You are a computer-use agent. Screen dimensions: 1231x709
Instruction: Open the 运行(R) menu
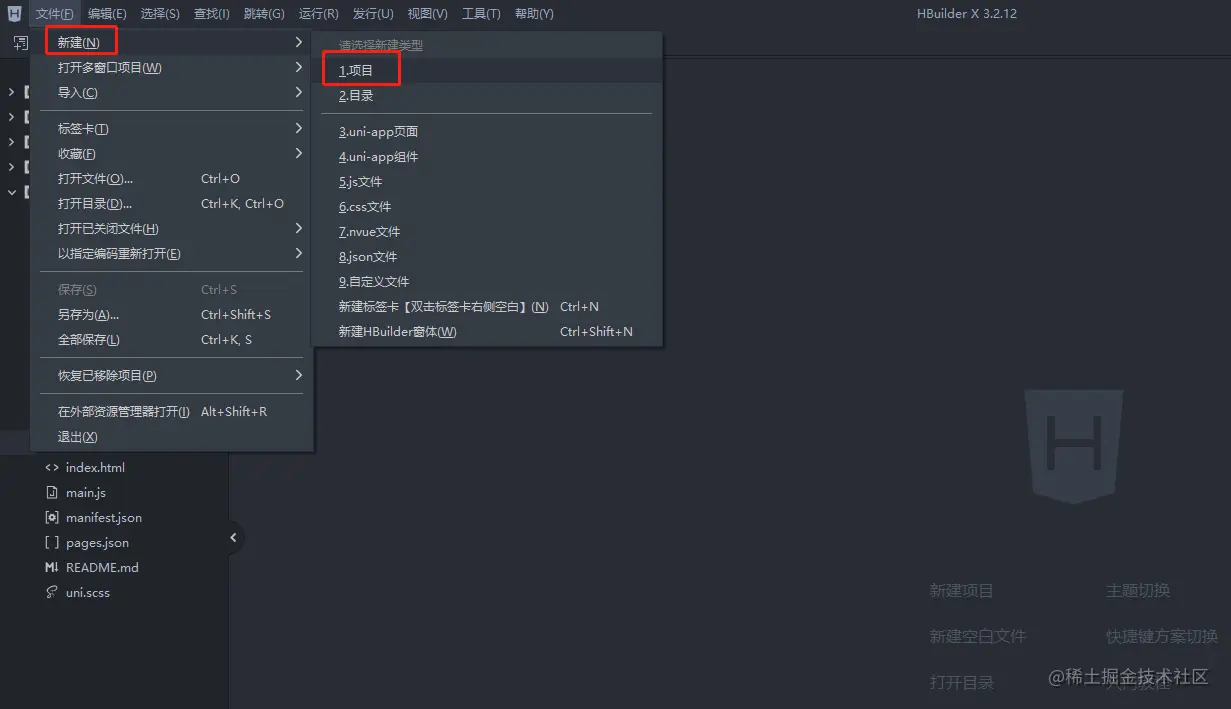pyautogui.click(x=318, y=13)
